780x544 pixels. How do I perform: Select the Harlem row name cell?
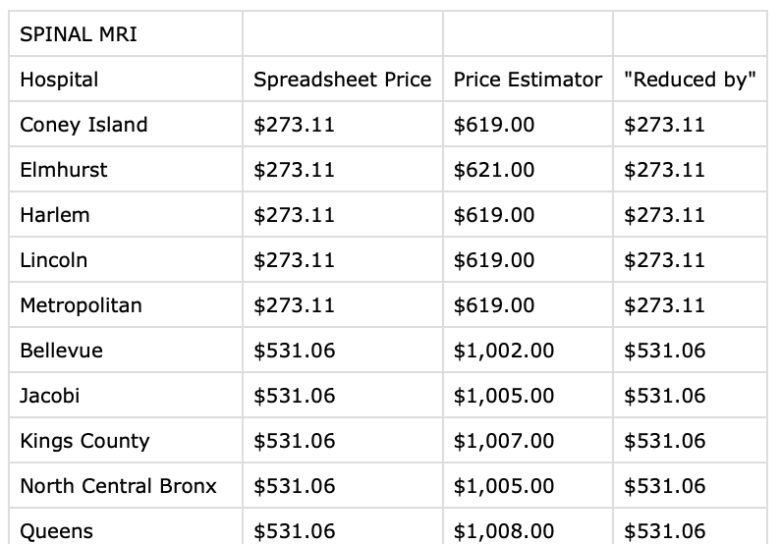(x=126, y=215)
